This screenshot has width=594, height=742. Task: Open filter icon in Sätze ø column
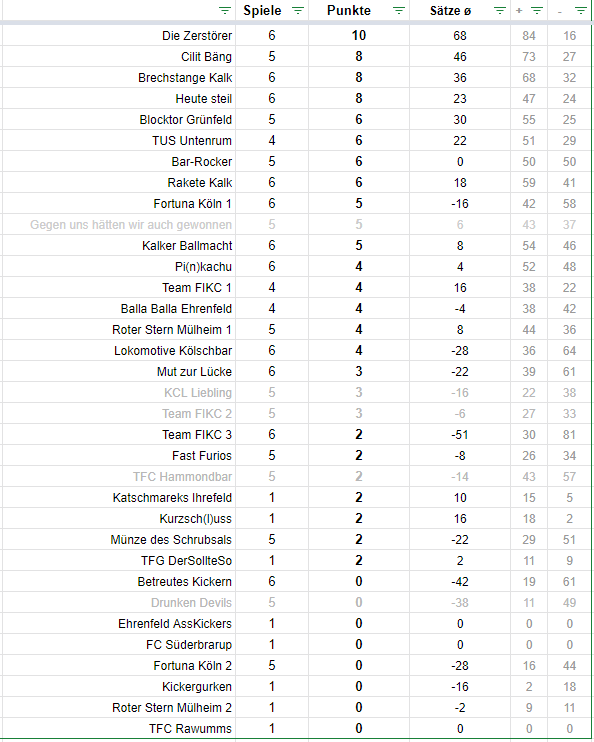point(500,10)
